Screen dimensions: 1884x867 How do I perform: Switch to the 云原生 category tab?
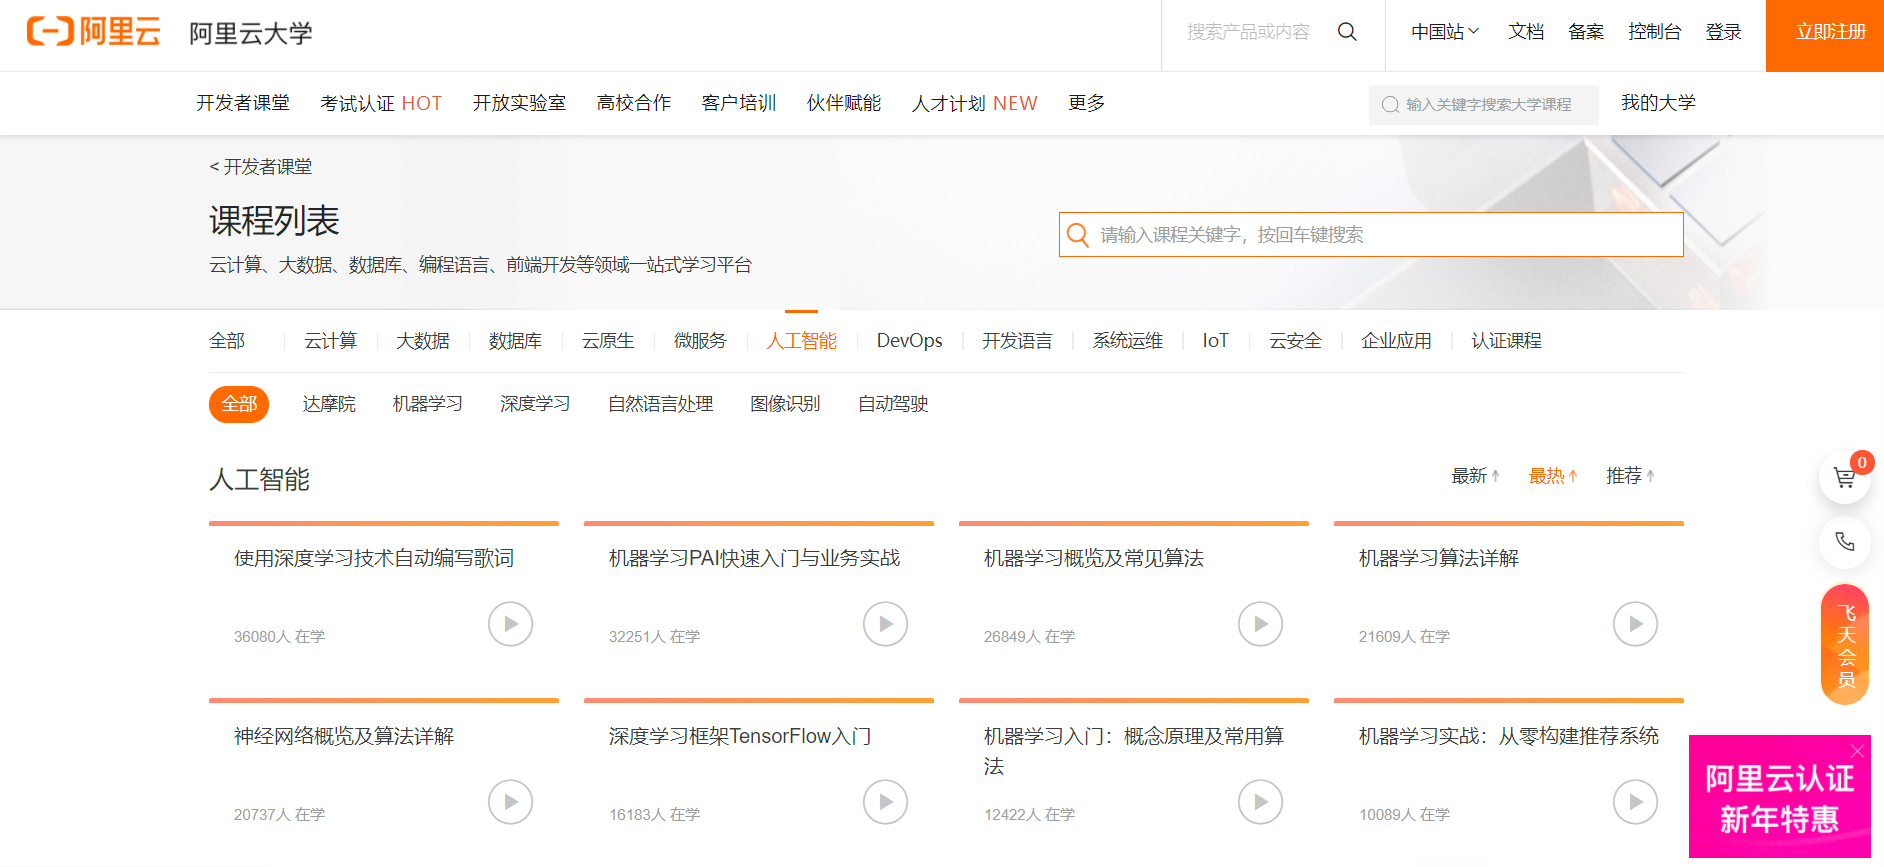[x=608, y=341]
